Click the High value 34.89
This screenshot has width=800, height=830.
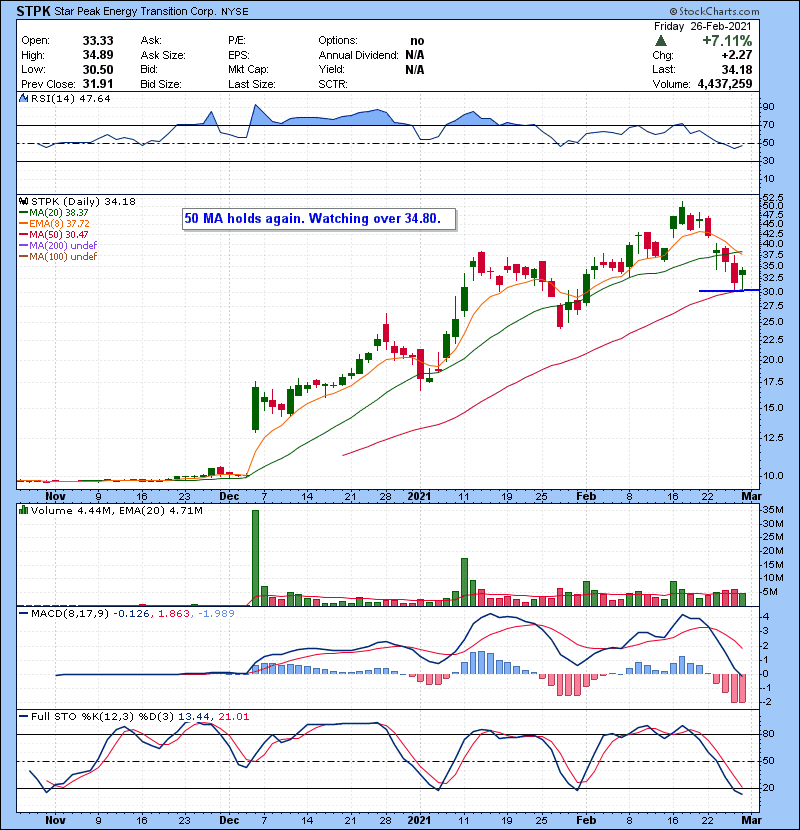coord(98,55)
